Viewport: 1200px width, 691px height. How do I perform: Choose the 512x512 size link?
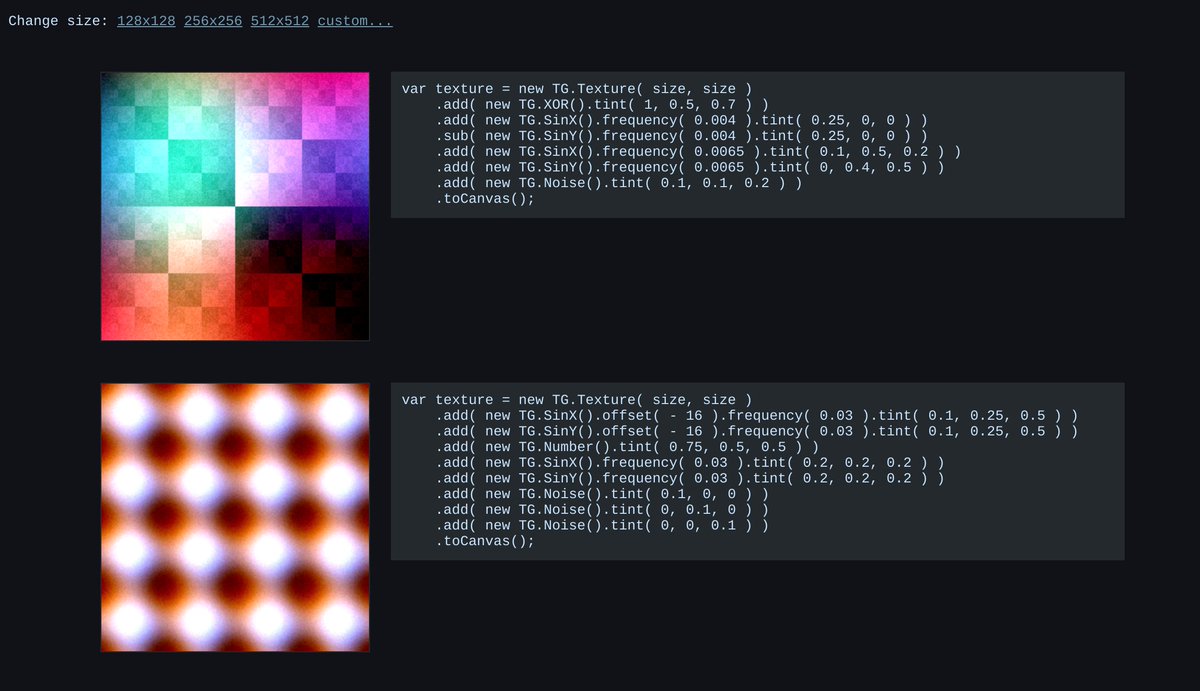point(280,21)
